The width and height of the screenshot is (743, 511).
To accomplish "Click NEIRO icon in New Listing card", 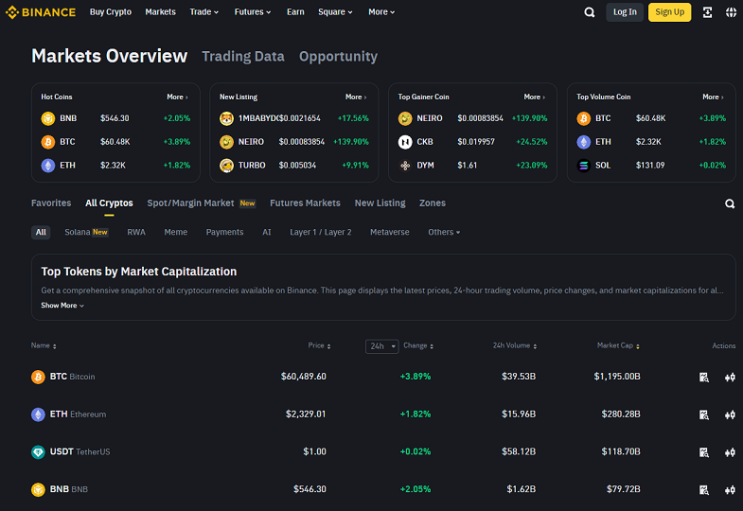I will click(227, 142).
